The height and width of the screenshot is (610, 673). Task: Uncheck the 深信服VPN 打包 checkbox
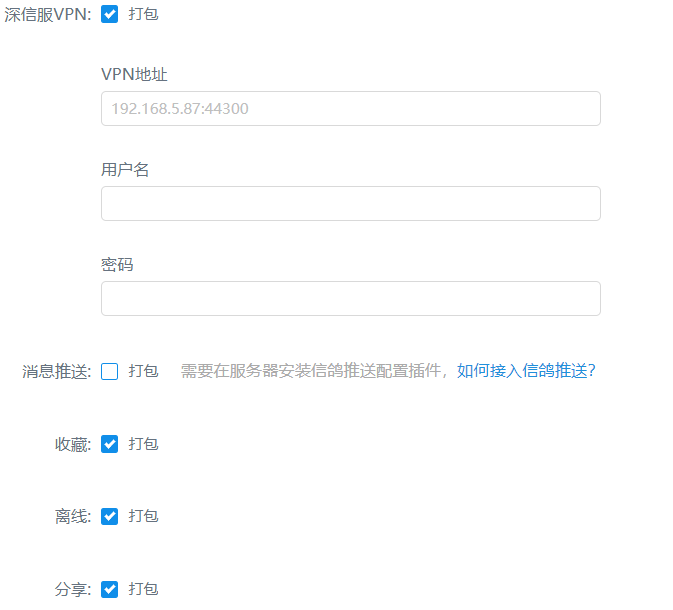pyautogui.click(x=110, y=14)
